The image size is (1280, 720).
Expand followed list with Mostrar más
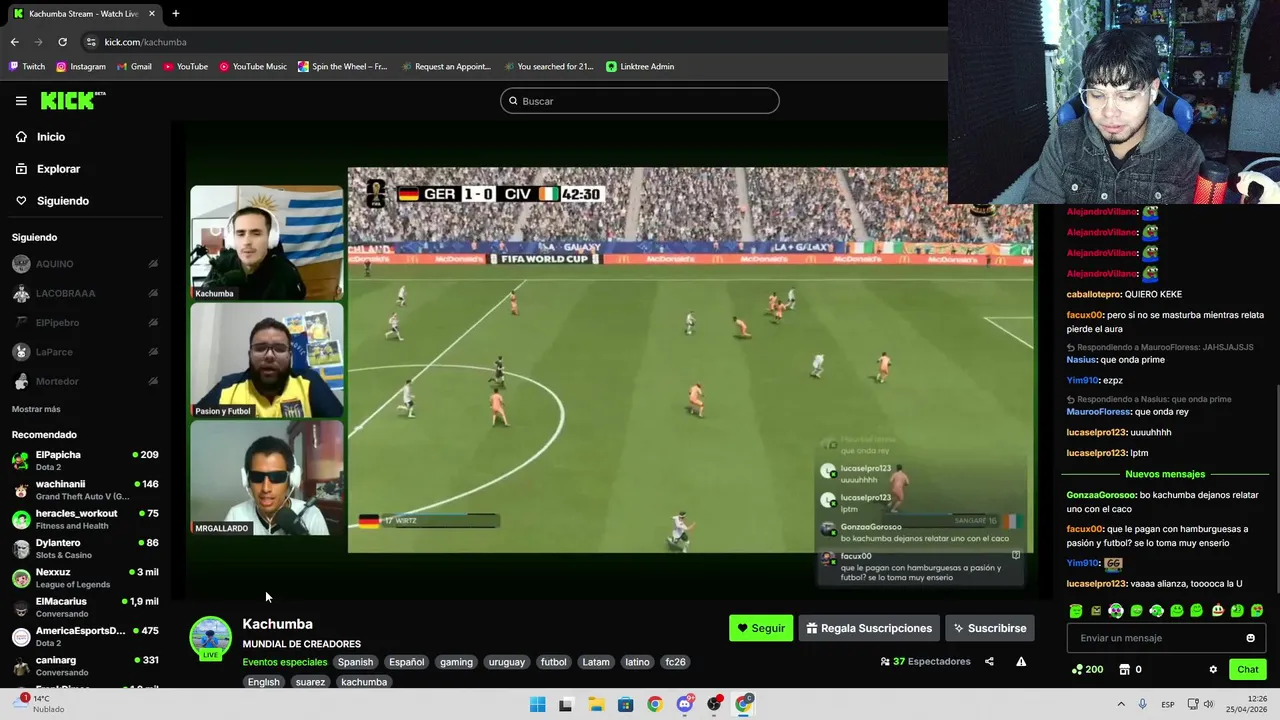point(36,409)
